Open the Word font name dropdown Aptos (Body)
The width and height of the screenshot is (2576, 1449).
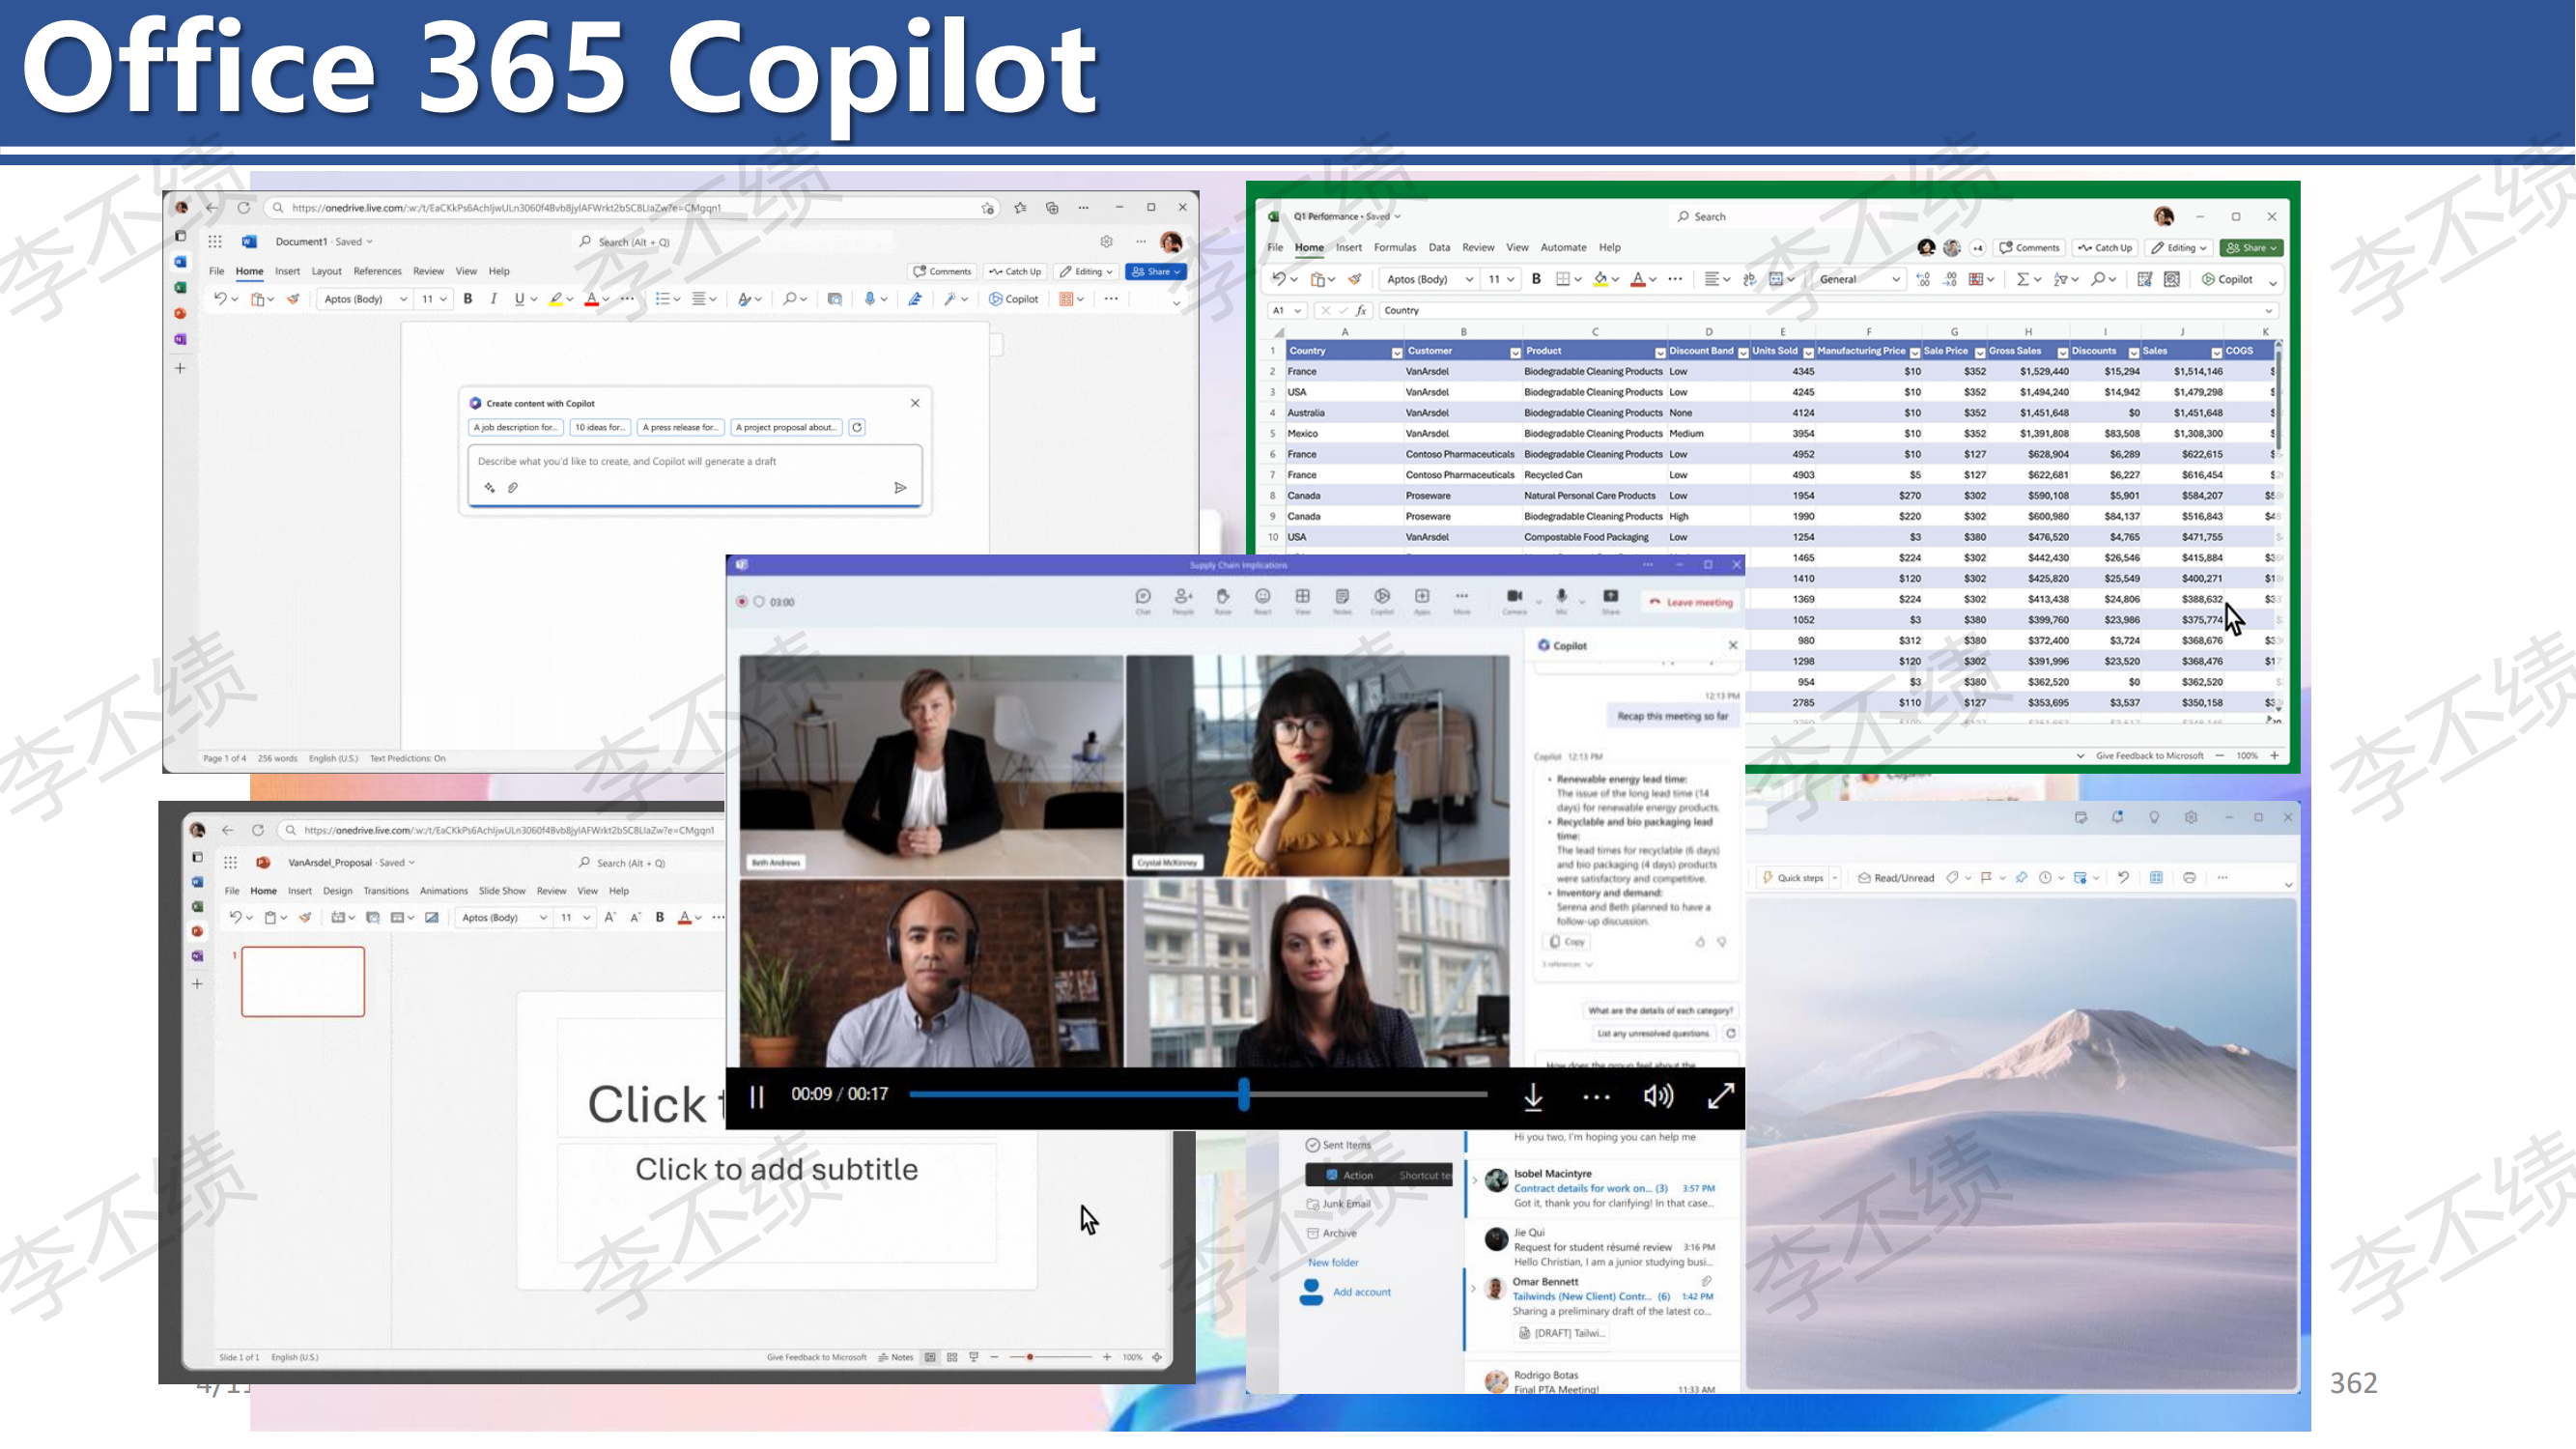pyautogui.click(x=365, y=299)
